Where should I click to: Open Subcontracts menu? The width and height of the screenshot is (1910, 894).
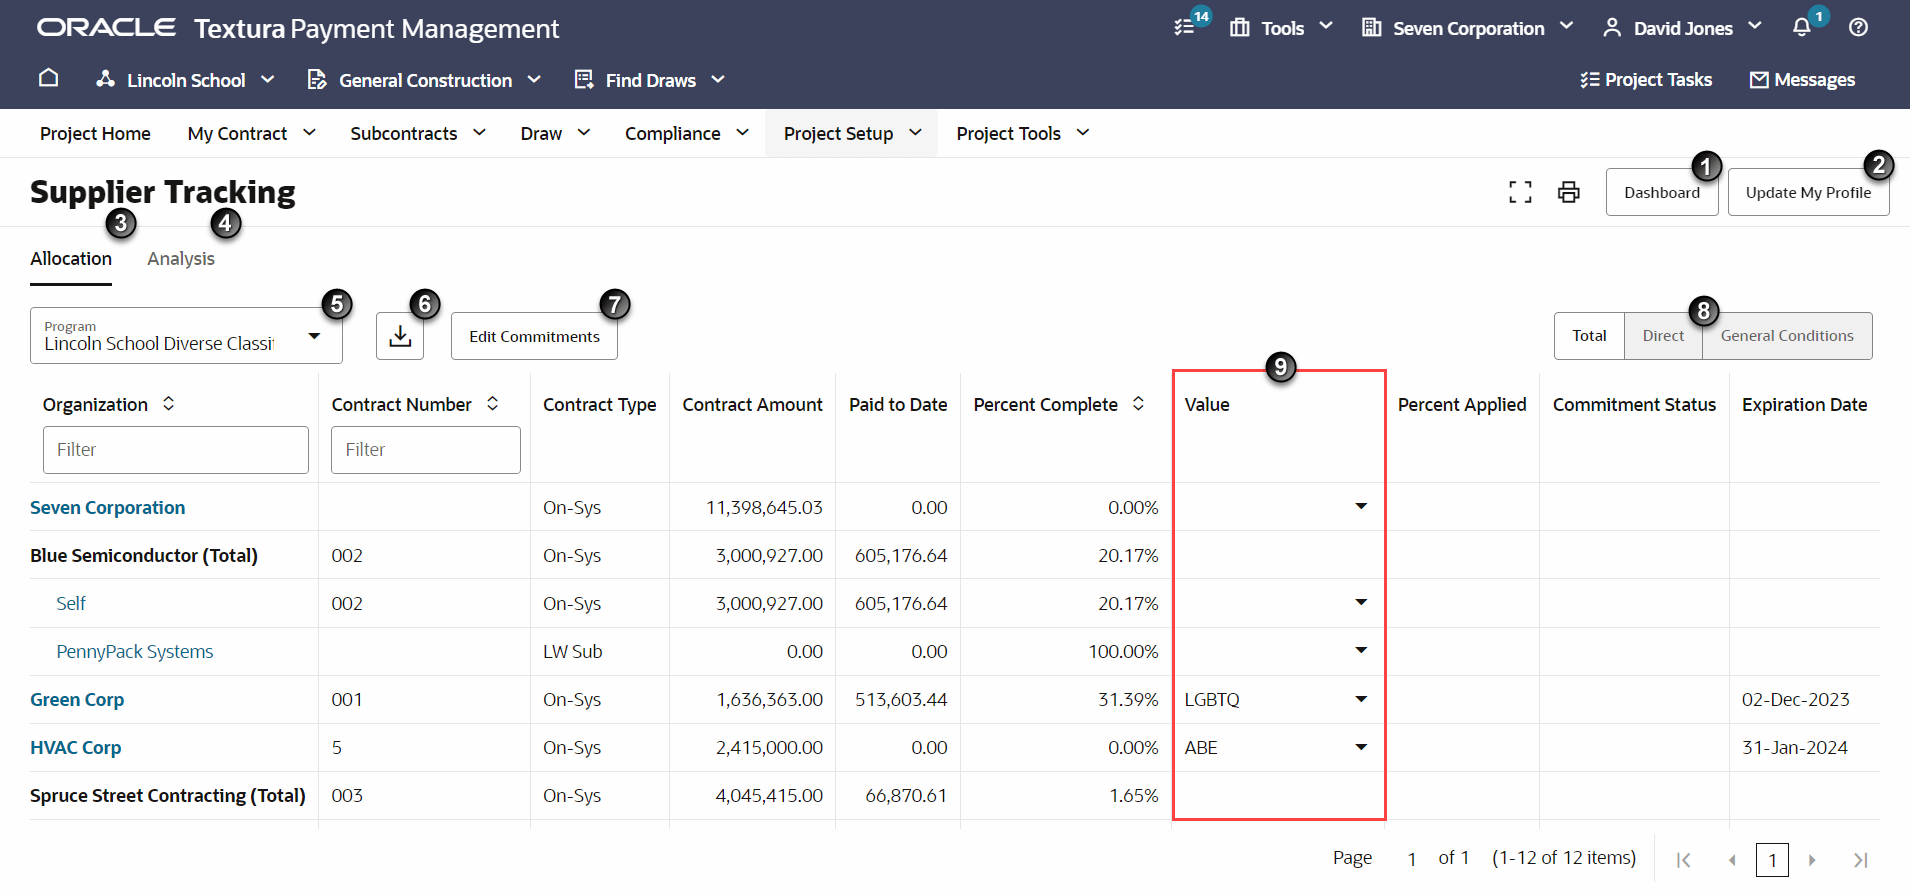click(x=418, y=133)
